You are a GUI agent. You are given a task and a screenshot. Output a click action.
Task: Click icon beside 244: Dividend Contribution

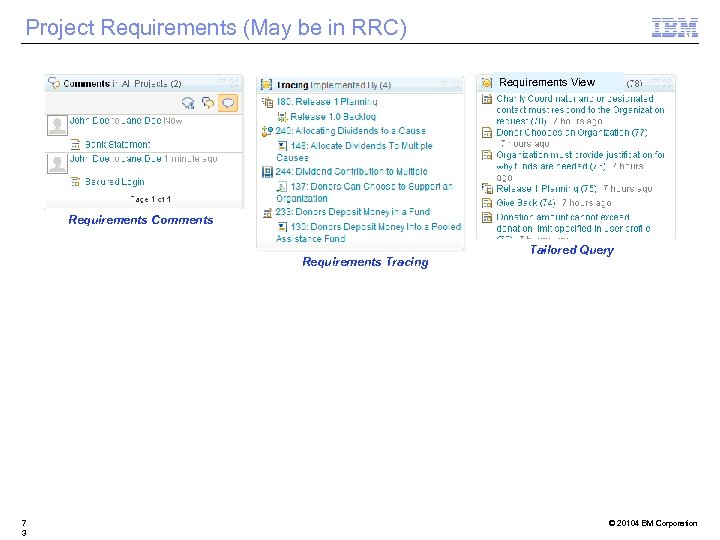[x=267, y=172]
